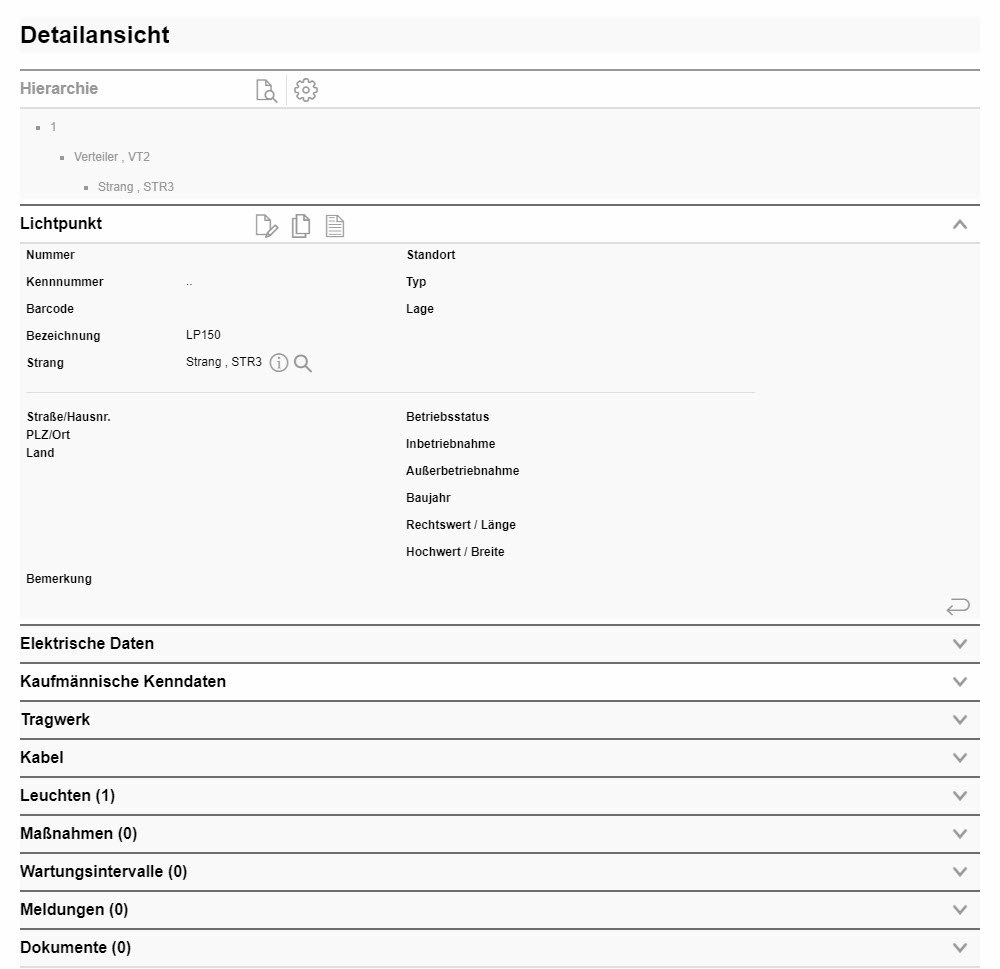Expand the Tragwerk section
1000x969 pixels.
(x=959, y=719)
